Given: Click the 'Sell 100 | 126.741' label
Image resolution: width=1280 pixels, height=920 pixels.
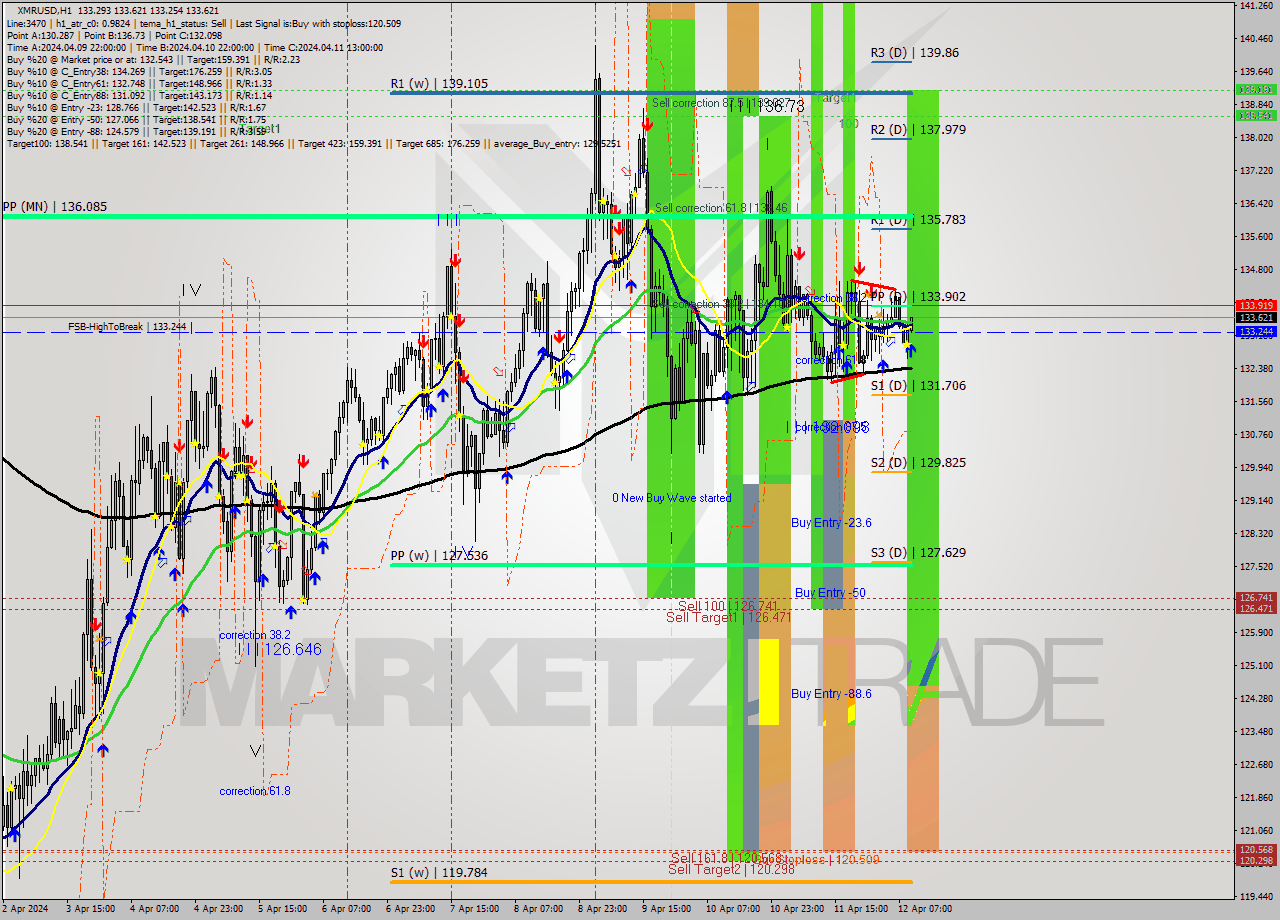Looking at the screenshot, I should 728,606.
